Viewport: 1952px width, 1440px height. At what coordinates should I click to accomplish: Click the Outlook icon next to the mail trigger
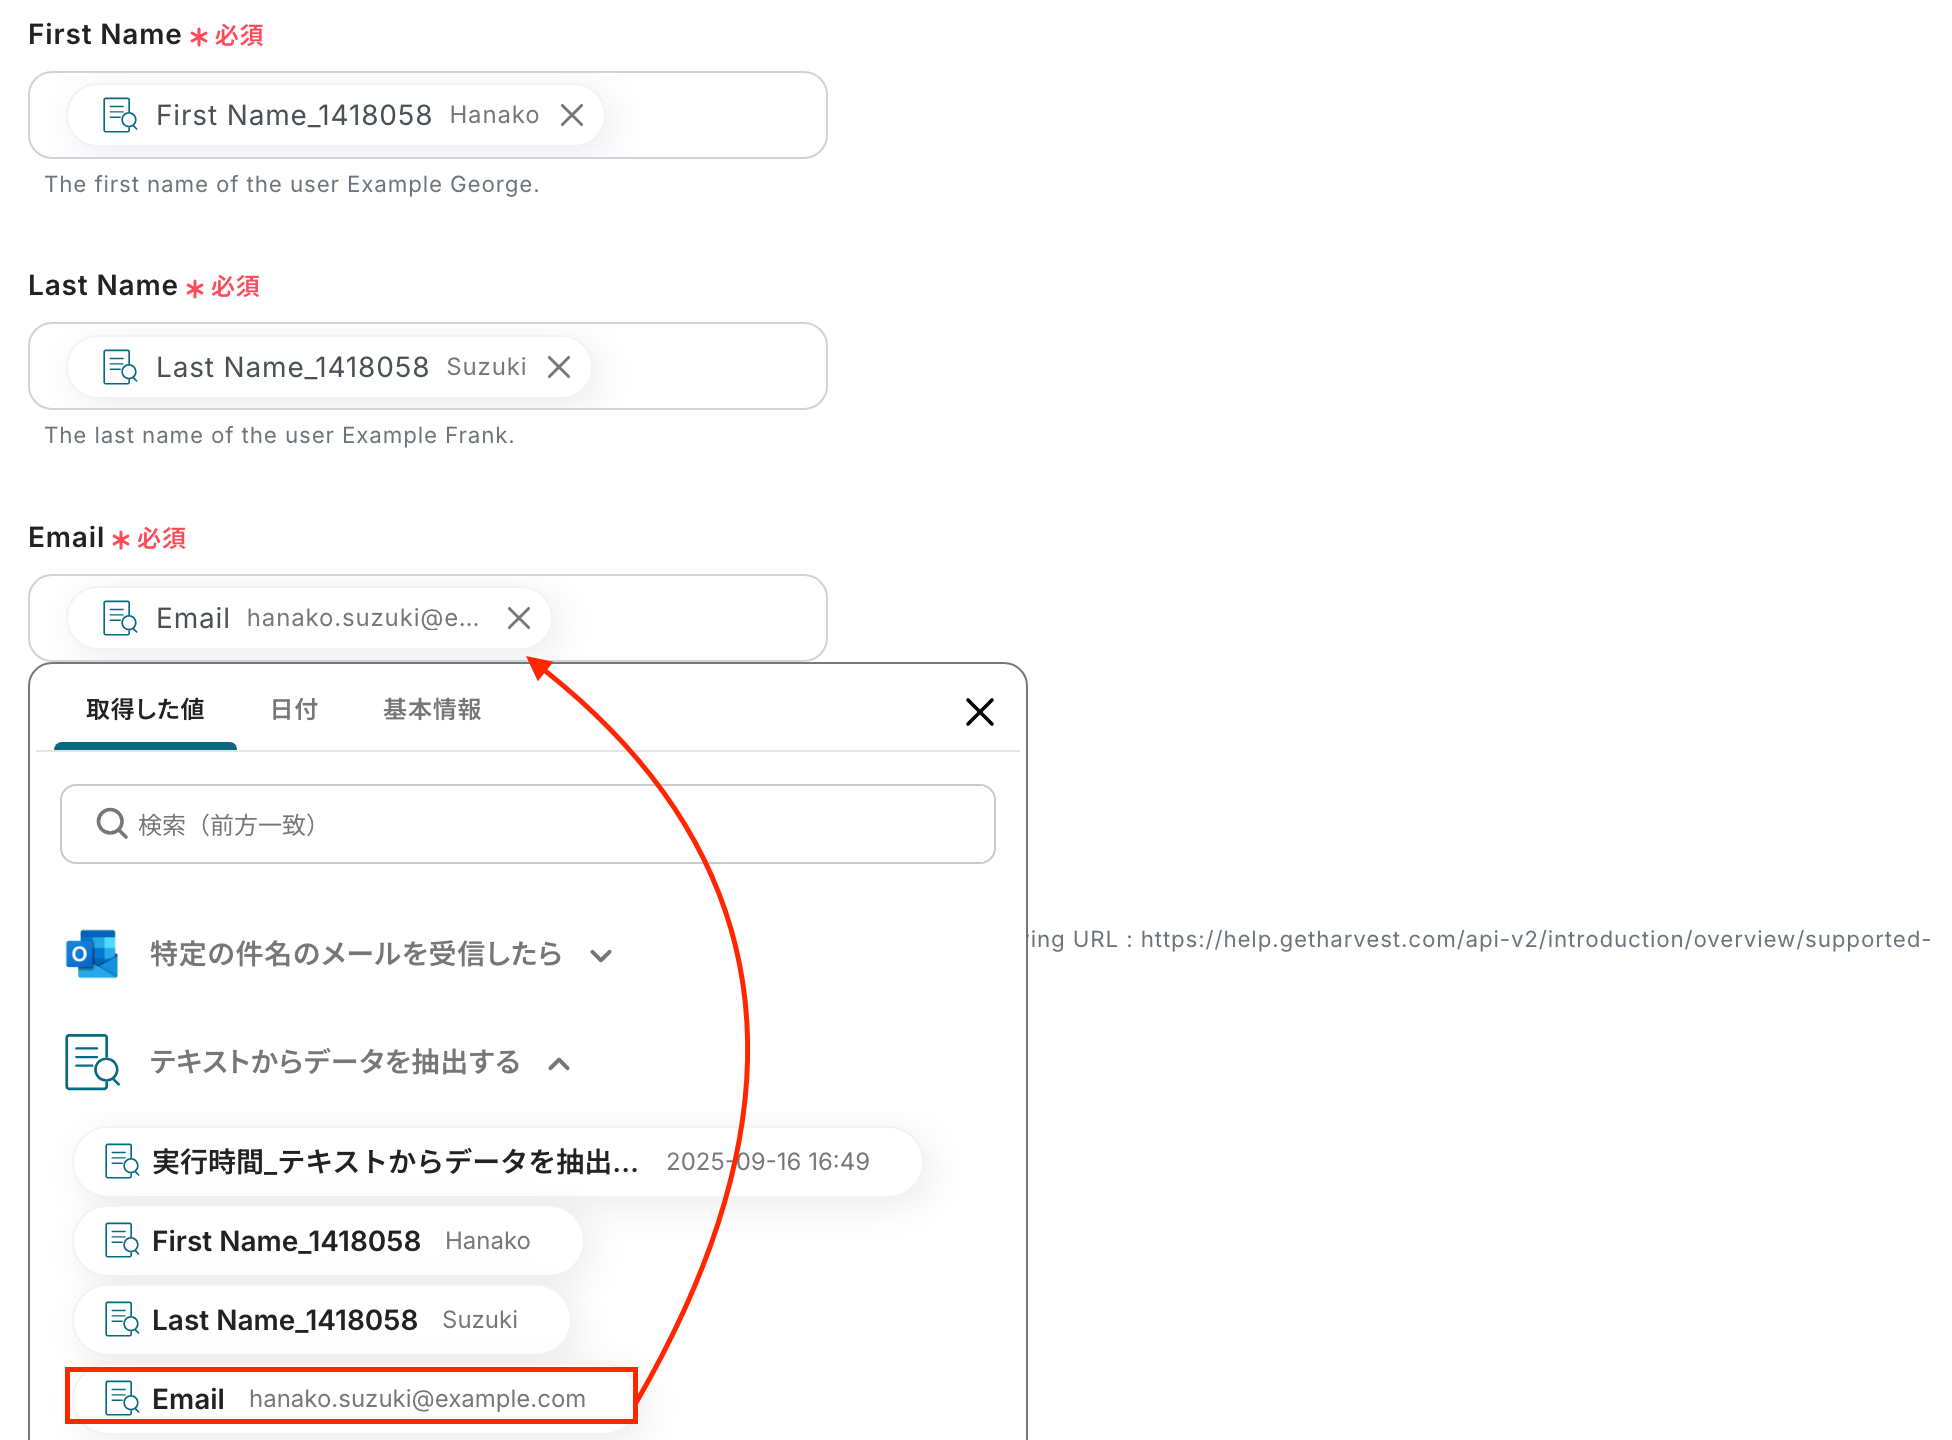(92, 954)
